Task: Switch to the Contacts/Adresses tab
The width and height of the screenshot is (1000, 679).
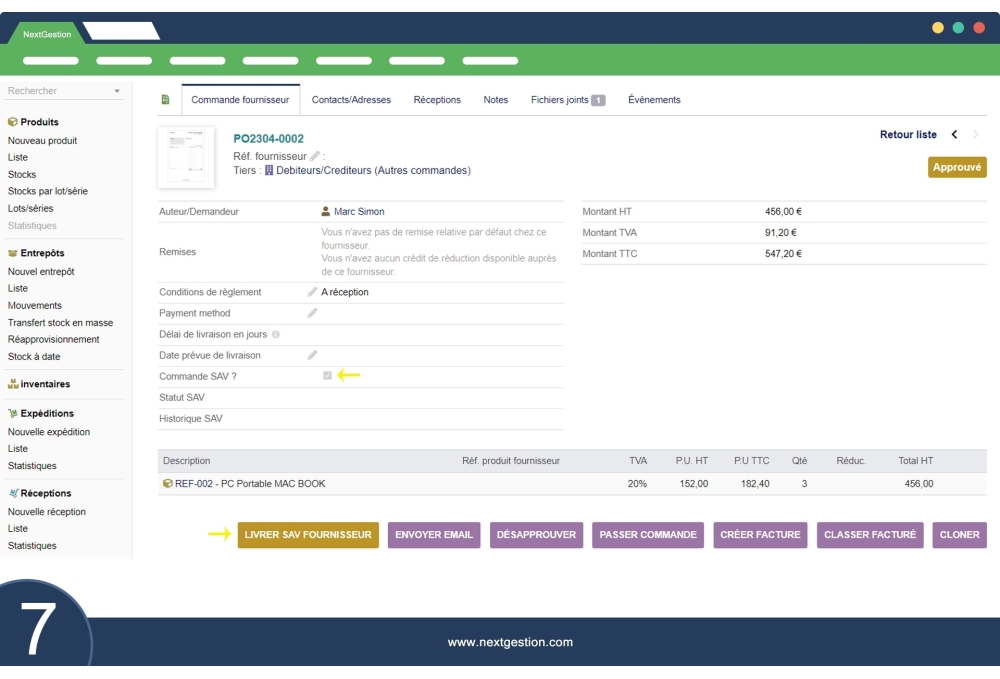Action: pyautogui.click(x=351, y=100)
